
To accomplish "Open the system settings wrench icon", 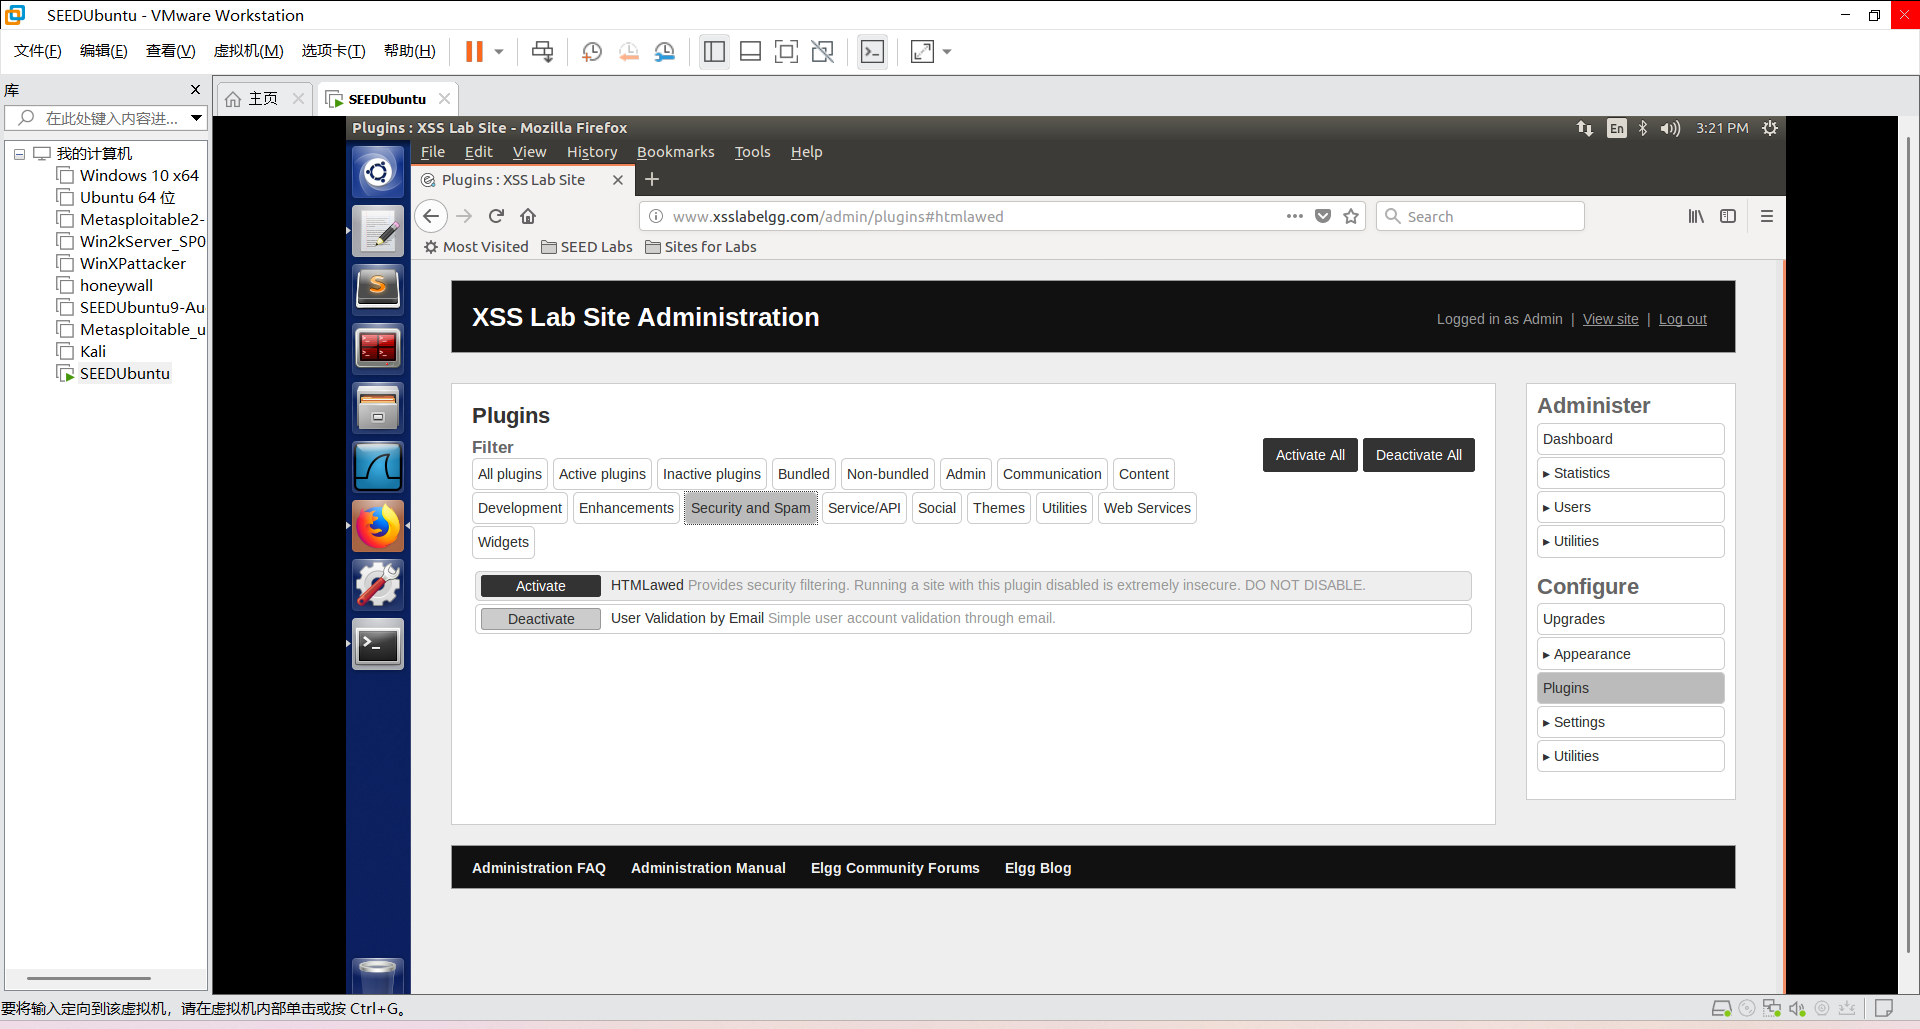I will pos(378,584).
